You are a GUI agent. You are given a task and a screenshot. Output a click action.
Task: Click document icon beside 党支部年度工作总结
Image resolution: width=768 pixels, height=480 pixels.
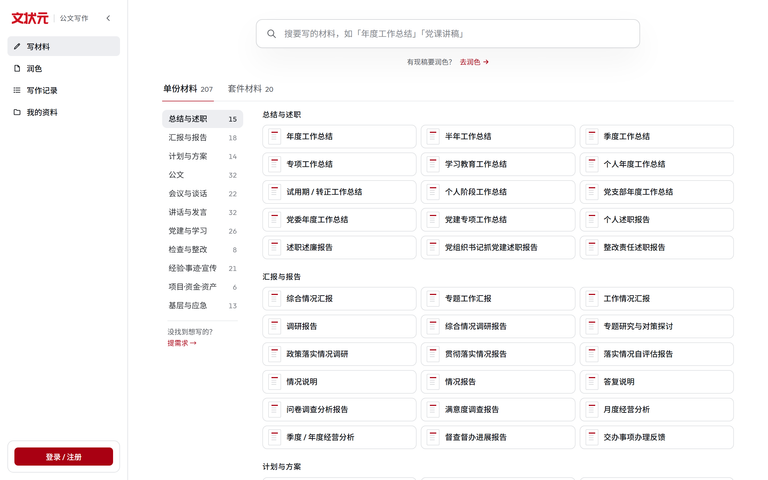click(x=592, y=192)
